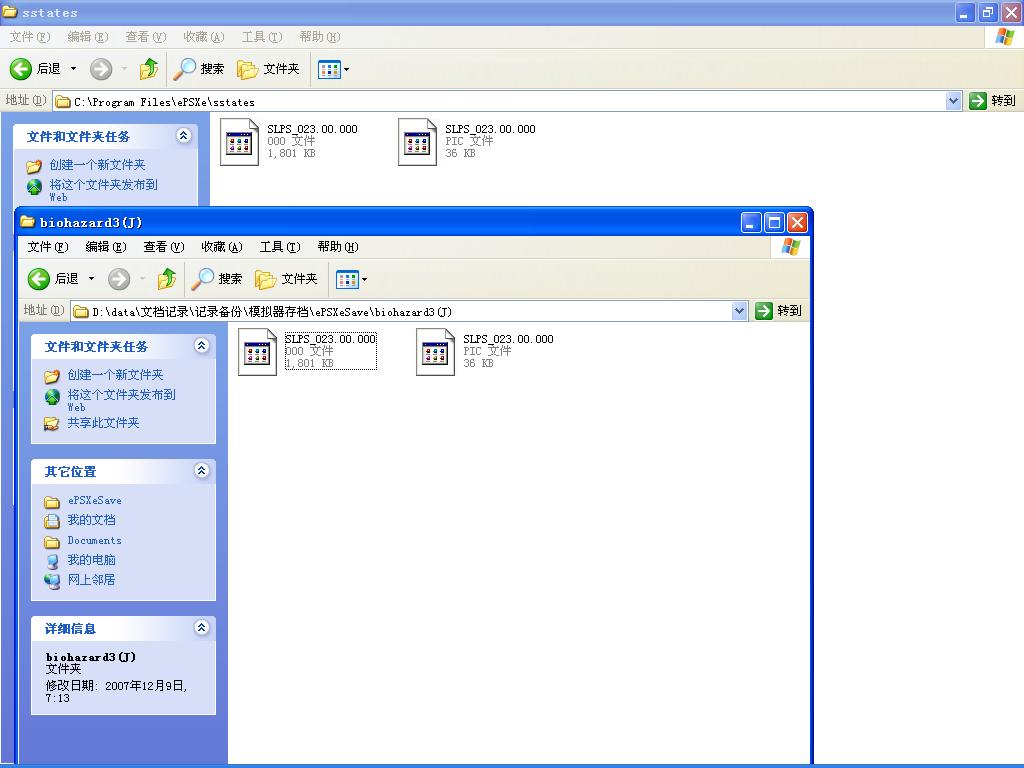Click the 转到 Go button in biohazard3(J)
The width and height of the screenshot is (1024, 768).
click(779, 311)
